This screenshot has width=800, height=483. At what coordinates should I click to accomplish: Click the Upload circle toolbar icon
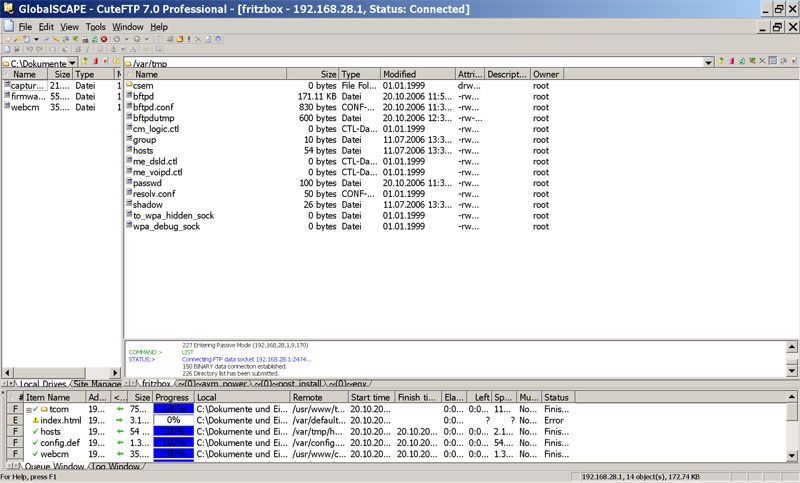(x=137, y=39)
